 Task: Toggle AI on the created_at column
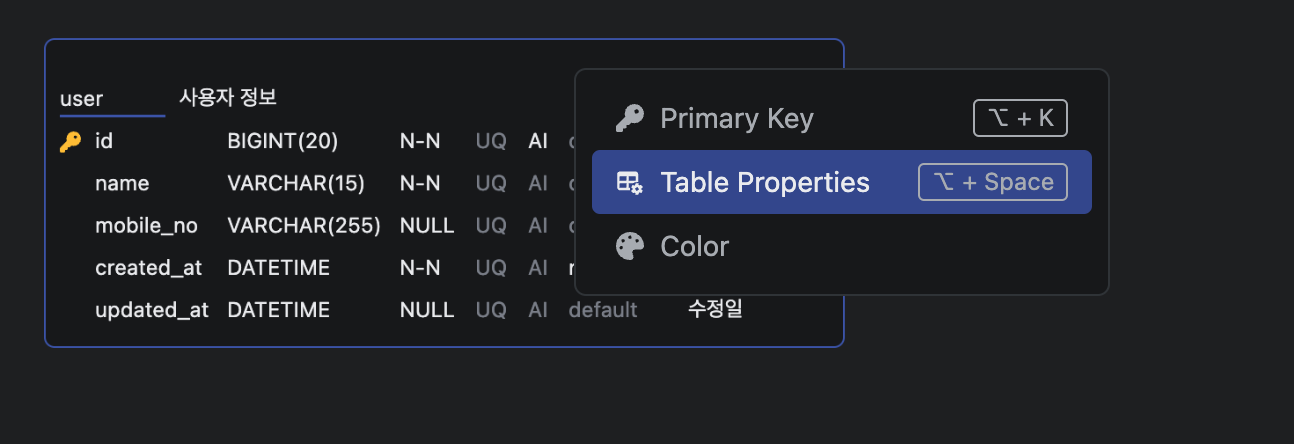(538, 268)
